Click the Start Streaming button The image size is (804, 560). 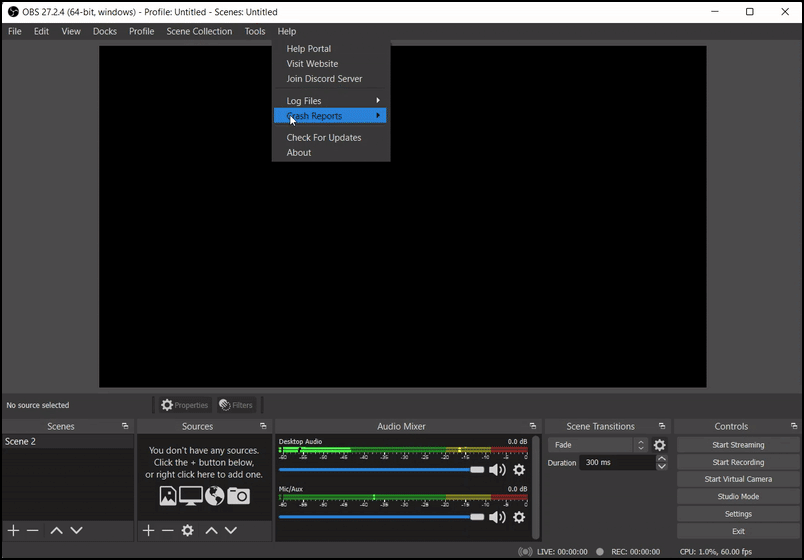(738, 445)
